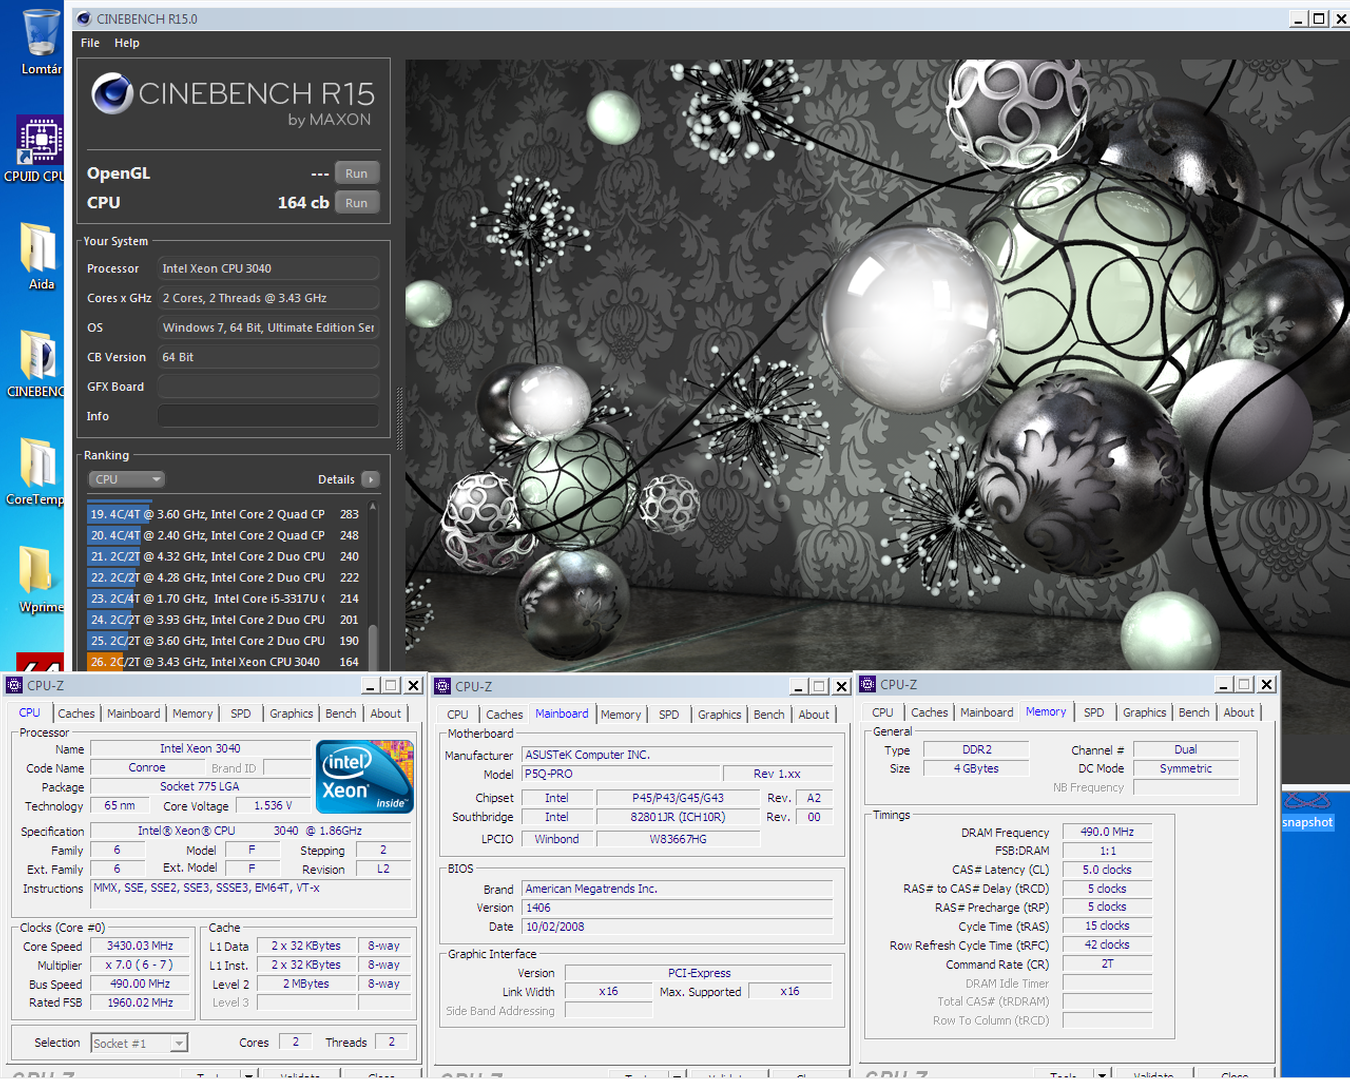This screenshot has height=1080, width=1350.
Task: Open SPD tab in right CPU-Z window
Action: click(1093, 712)
